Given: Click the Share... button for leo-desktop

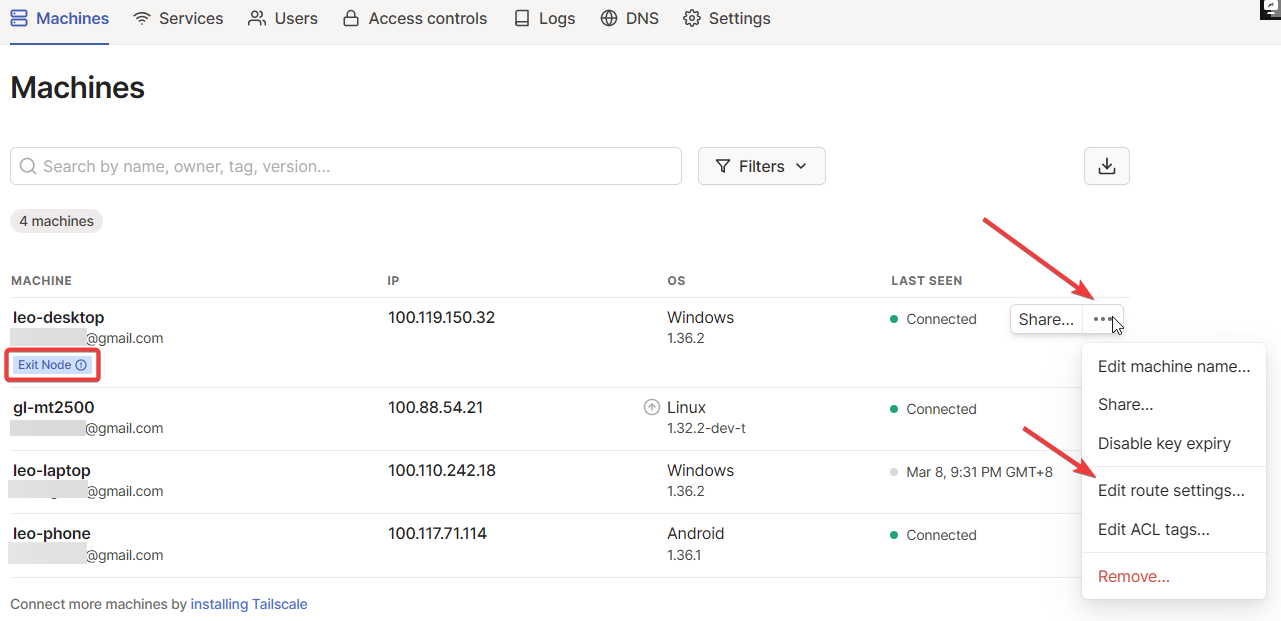Looking at the screenshot, I should (x=1046, y=320).
